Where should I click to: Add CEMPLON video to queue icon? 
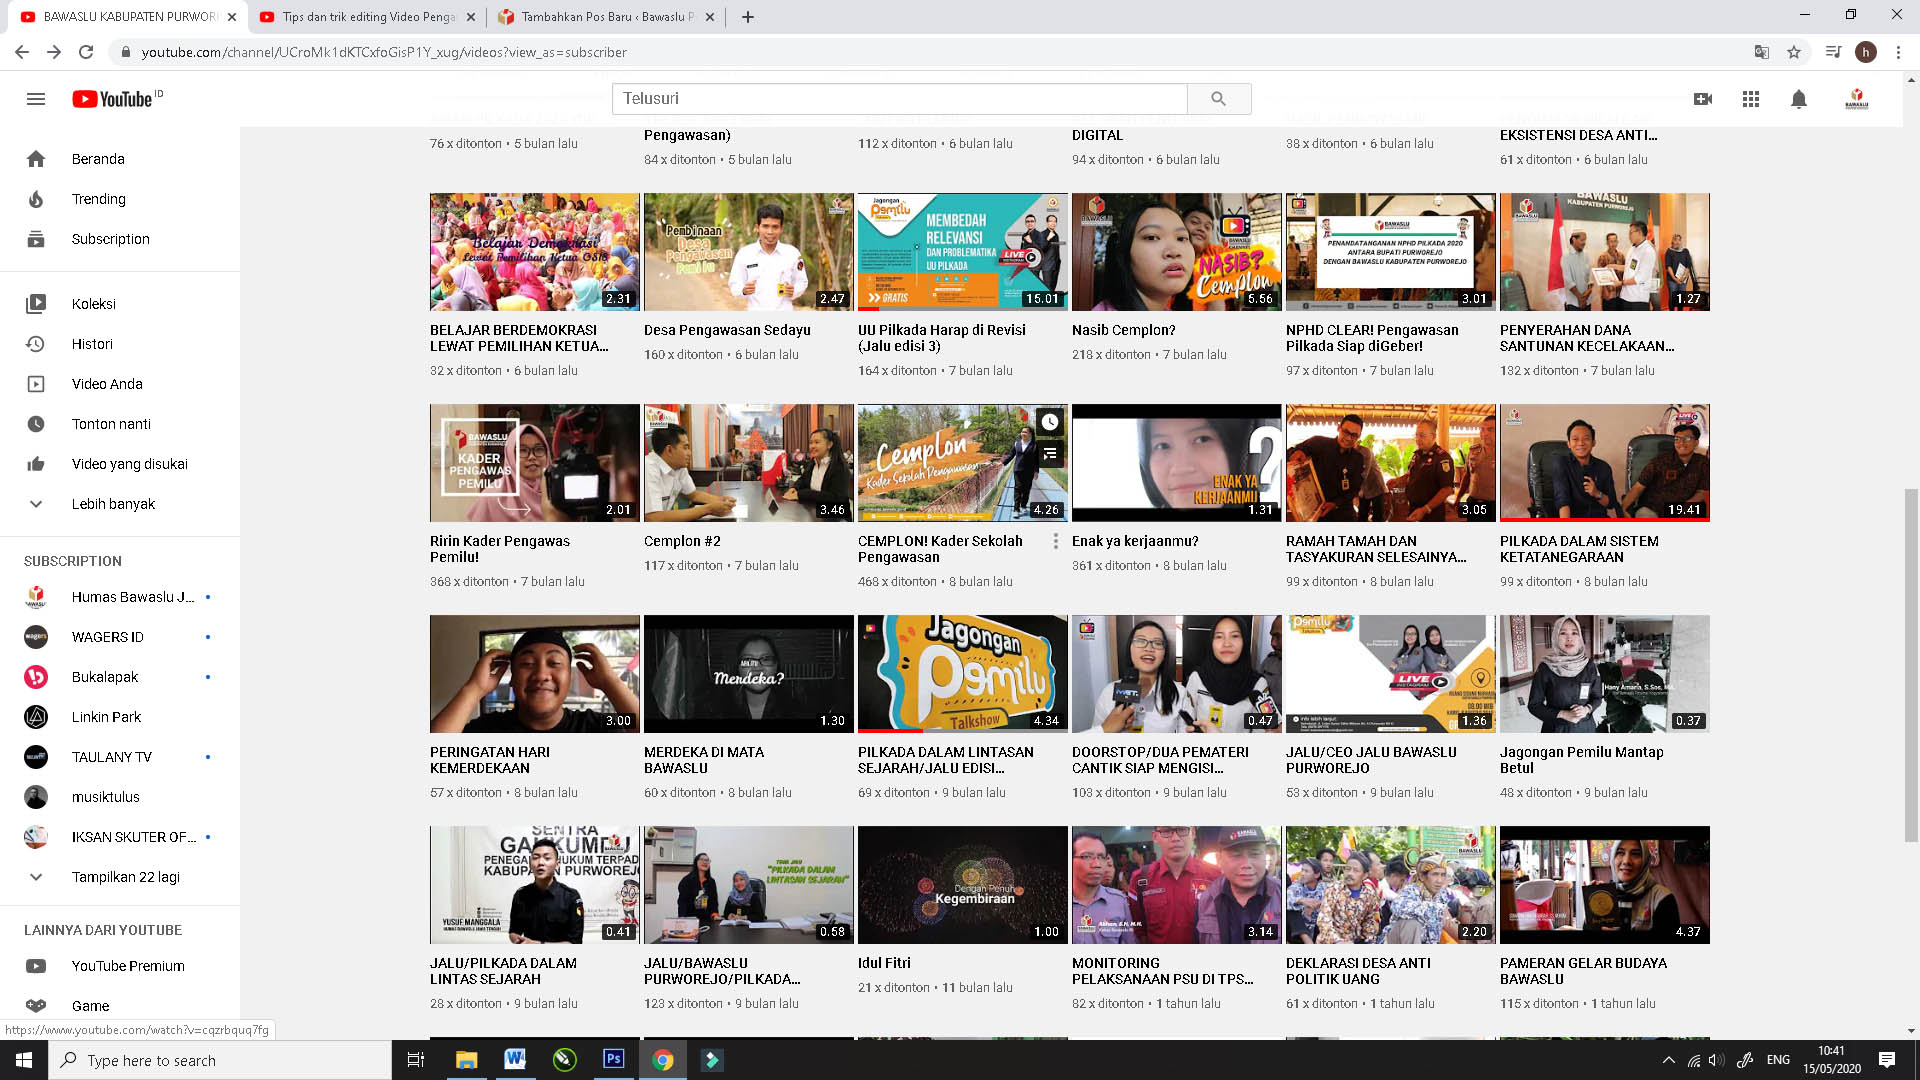1049,454
